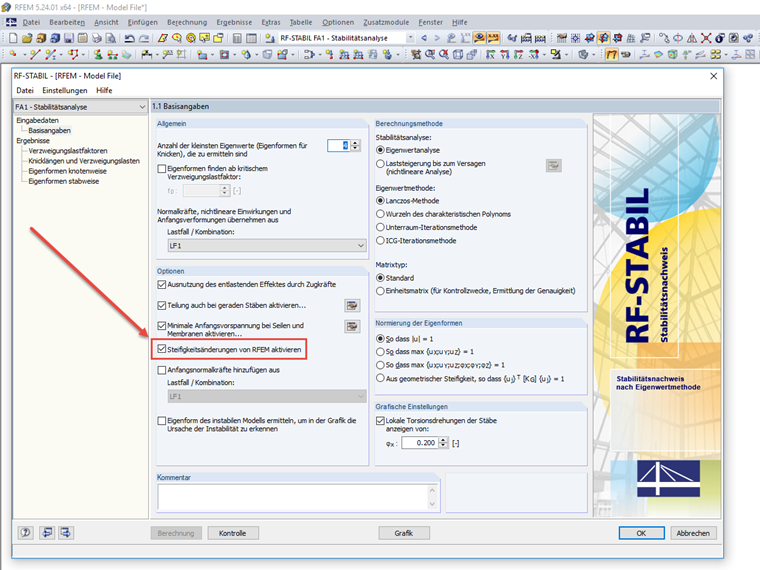Click the view in Y direction icon

coord(505,55)
